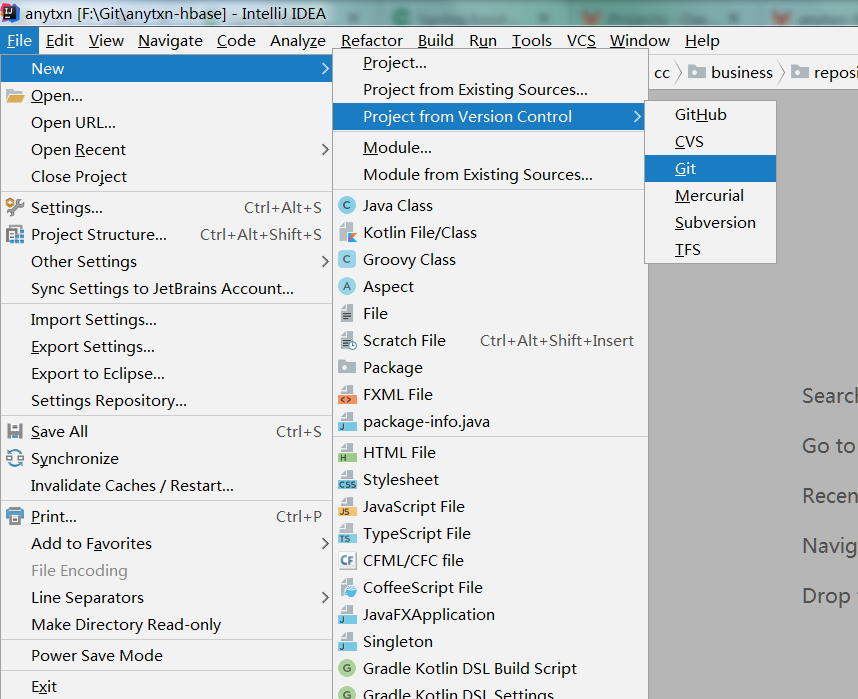Viewport: 858px width, 699px height.
Task: Choose the CVS option
Action: pos(710,142)
